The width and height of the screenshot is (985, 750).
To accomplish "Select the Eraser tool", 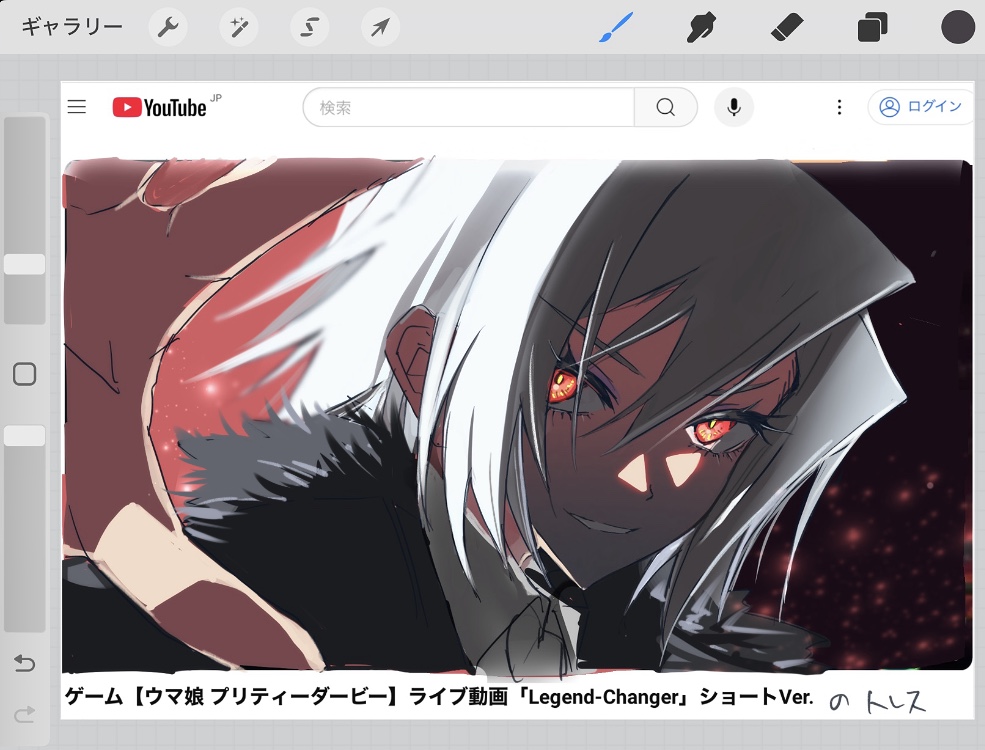I will 787,27.
